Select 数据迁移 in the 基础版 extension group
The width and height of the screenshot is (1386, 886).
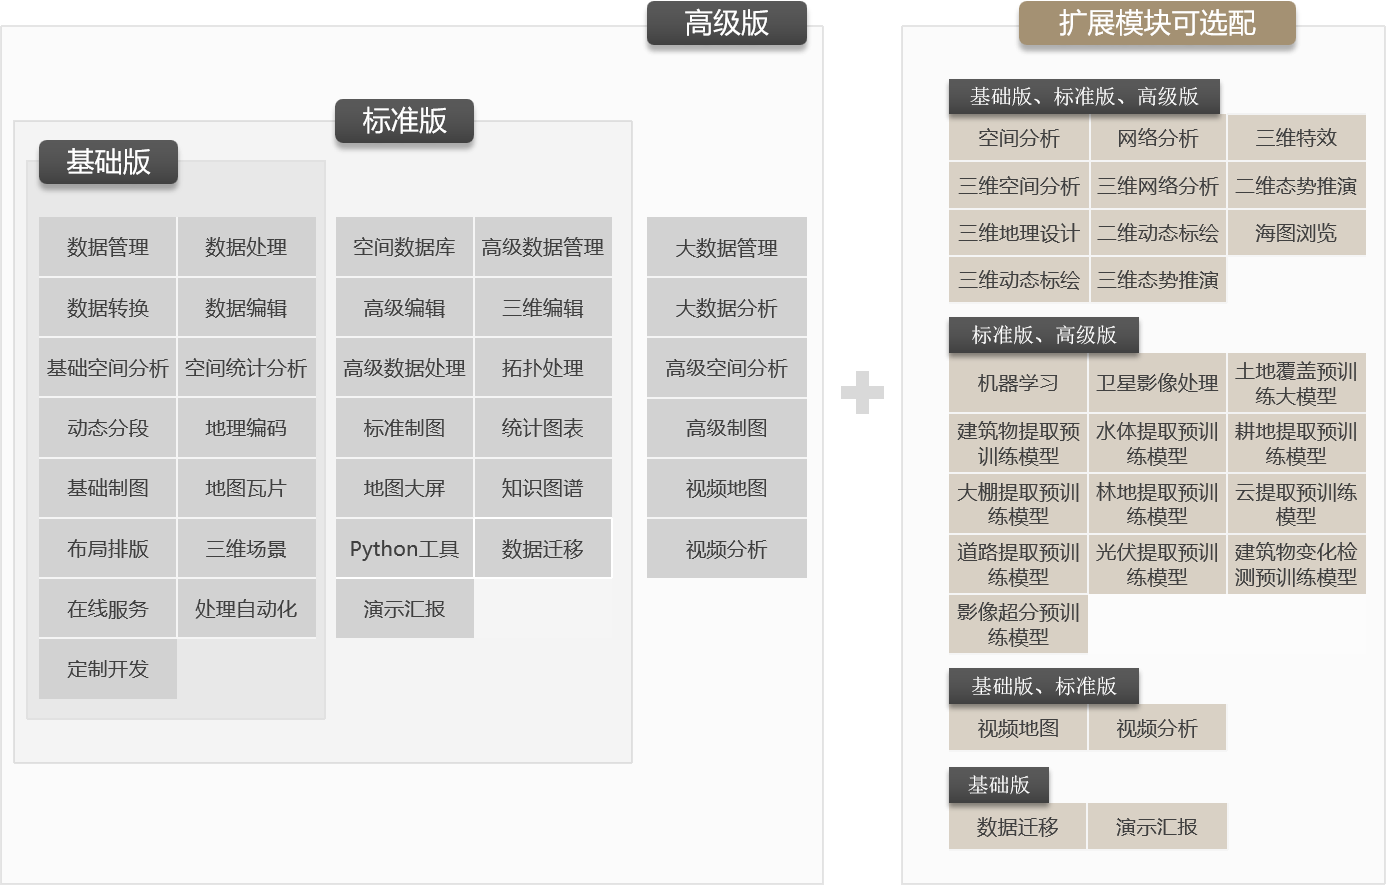point(1018,827)
